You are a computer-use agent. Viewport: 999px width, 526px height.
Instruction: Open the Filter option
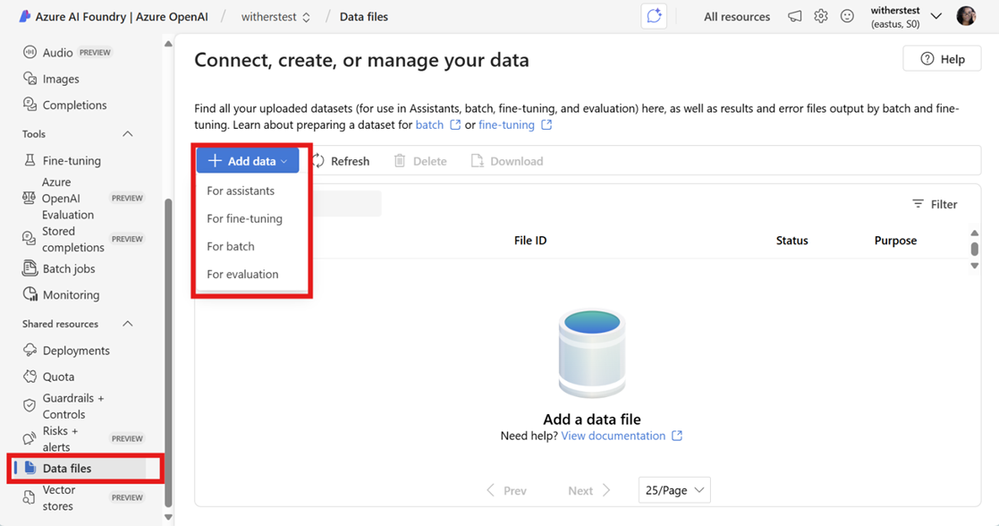(935, 204)
